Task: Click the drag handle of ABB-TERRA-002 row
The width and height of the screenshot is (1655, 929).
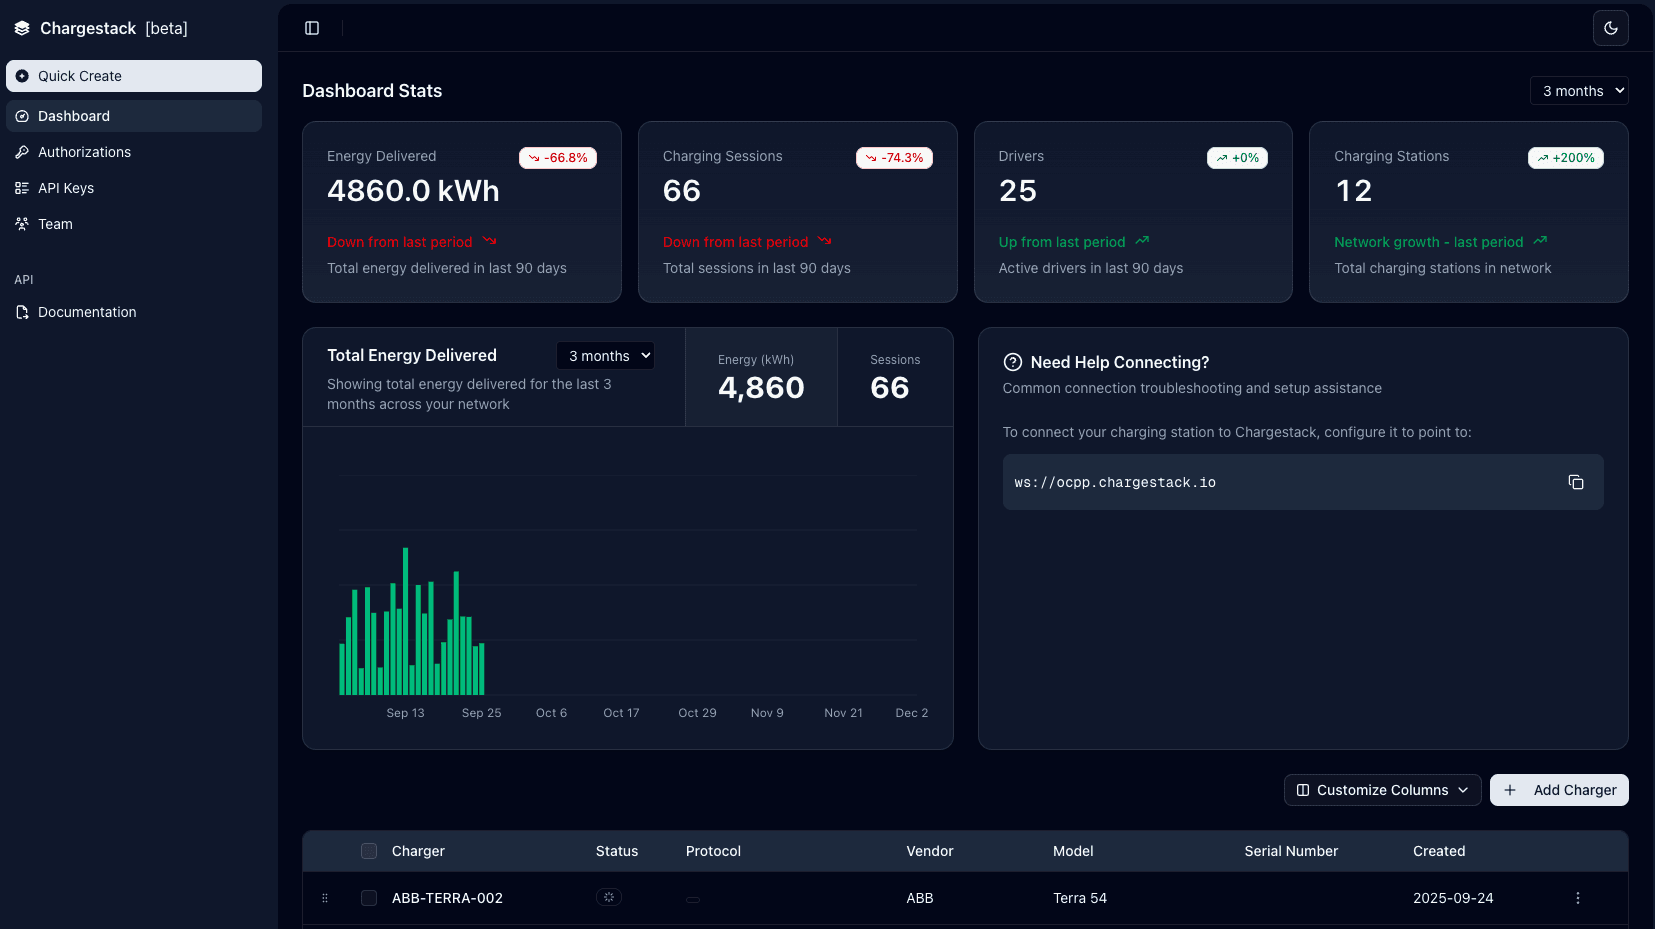Action: point(325,898)
